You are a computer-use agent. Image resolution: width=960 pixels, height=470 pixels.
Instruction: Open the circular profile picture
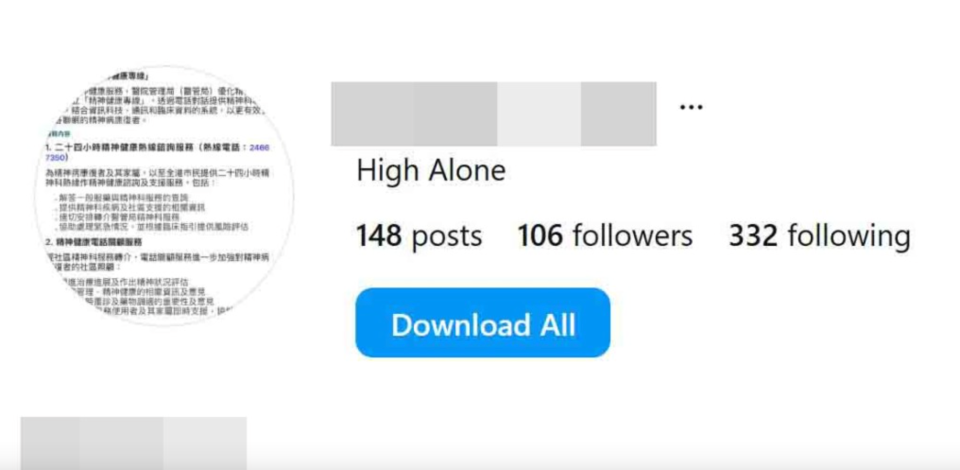pyautogui.click(x=164, y=196)
